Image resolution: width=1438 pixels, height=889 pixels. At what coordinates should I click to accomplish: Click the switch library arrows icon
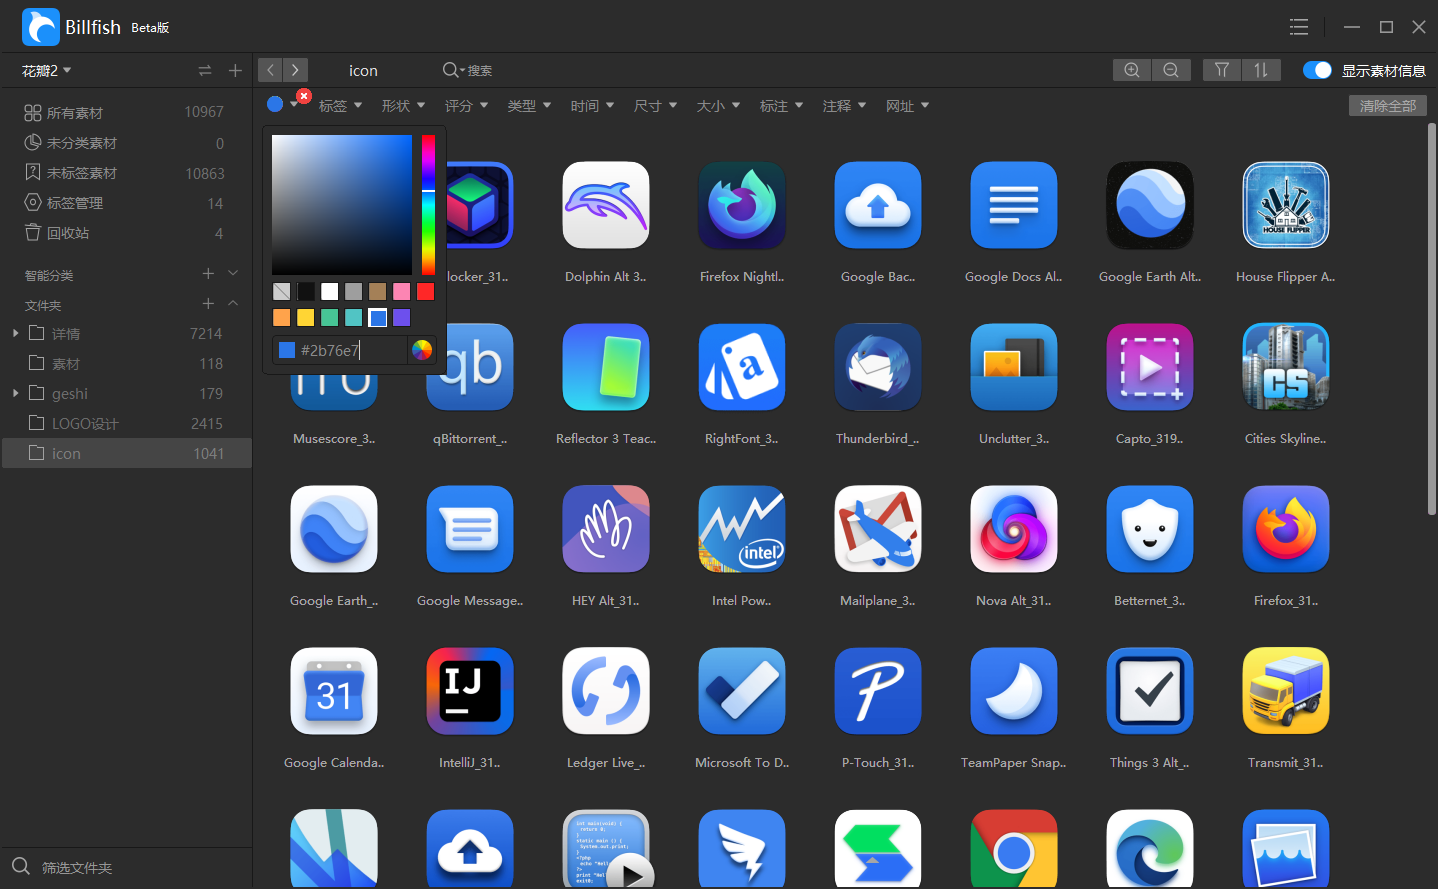pos(205,71)
